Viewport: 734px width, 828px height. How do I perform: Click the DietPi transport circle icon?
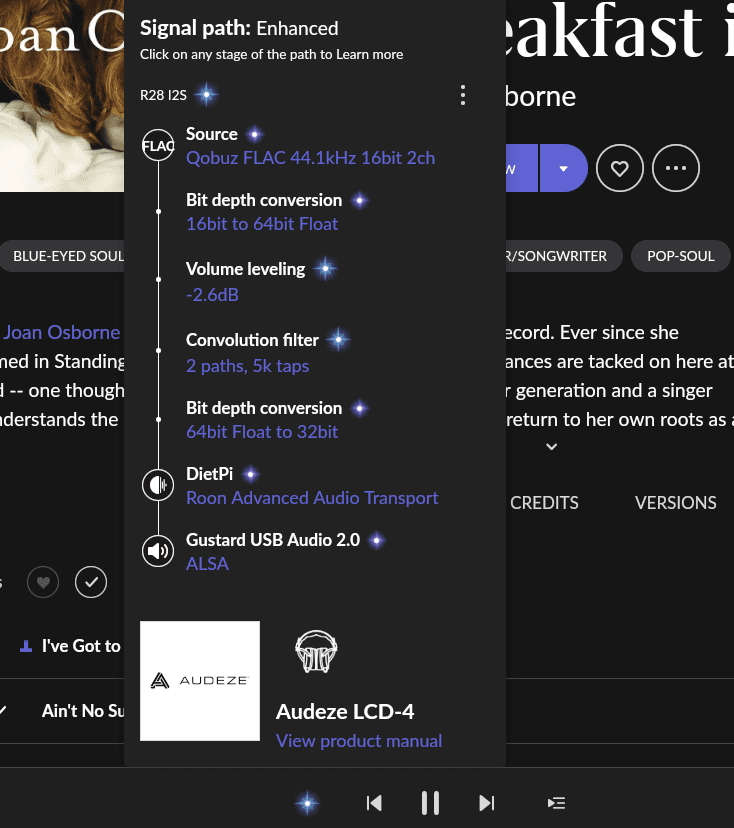coord(158,485)
